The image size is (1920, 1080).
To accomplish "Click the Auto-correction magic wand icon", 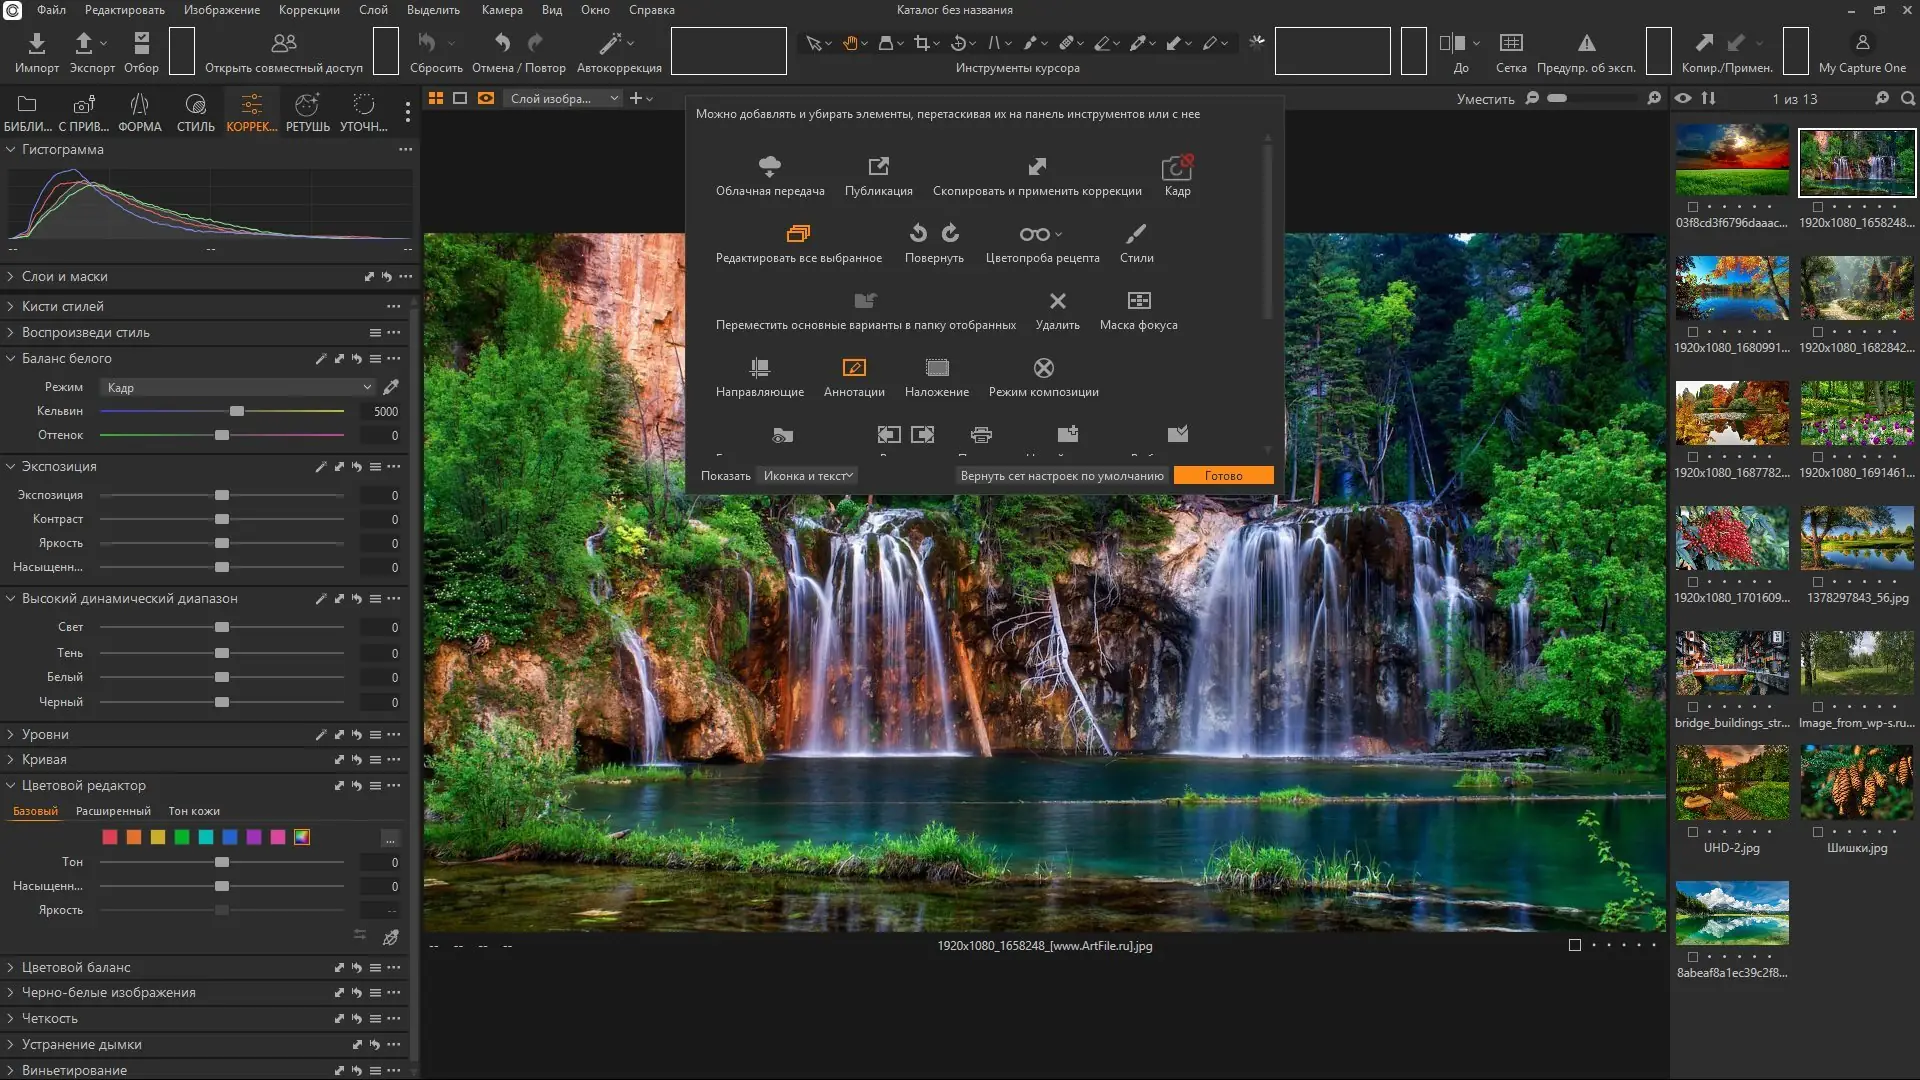I will pyautogui.click(x=610, y=44).
